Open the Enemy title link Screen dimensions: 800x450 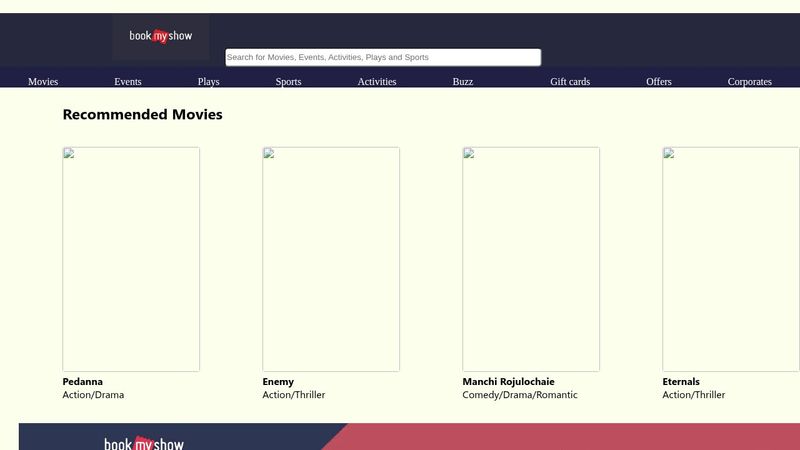278,382
